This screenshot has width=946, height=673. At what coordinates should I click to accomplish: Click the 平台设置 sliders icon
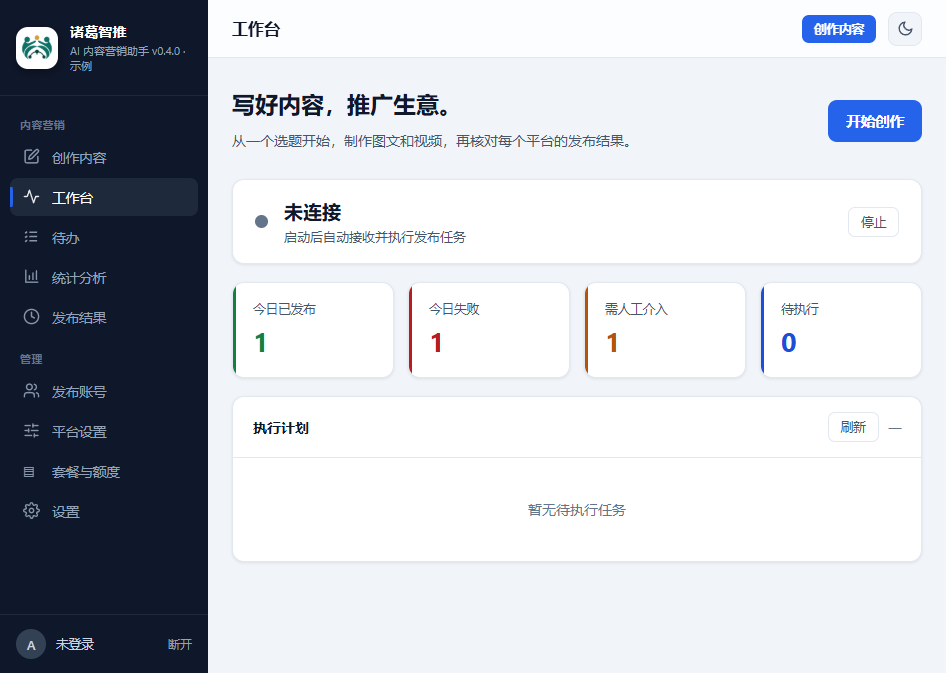tap(31, 431)
